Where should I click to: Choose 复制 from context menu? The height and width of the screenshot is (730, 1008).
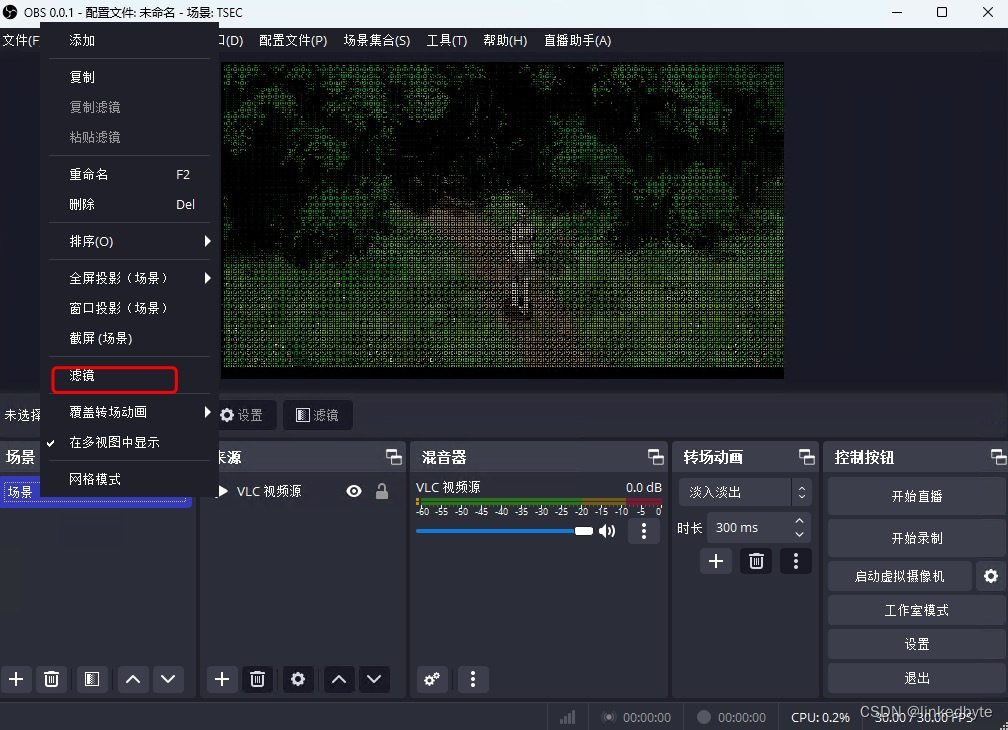(130, 77)
